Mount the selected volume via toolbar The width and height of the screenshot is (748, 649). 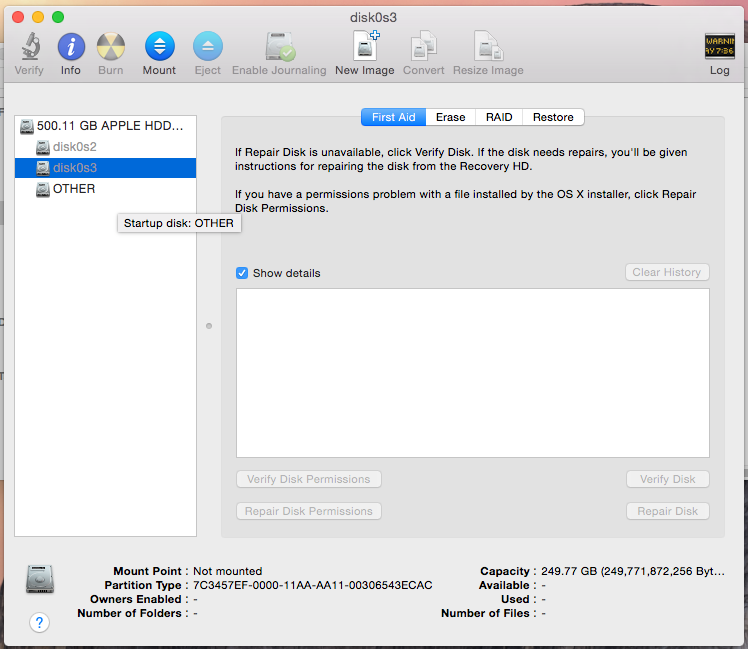[159, 46]
